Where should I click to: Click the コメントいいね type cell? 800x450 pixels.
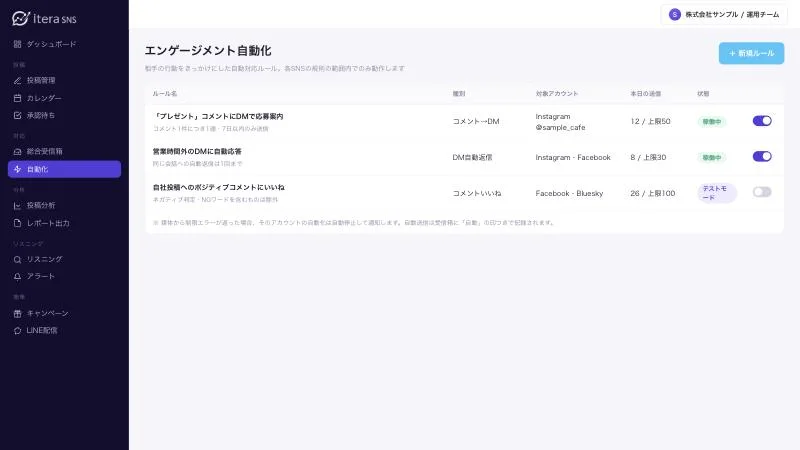tap(477, 193)
